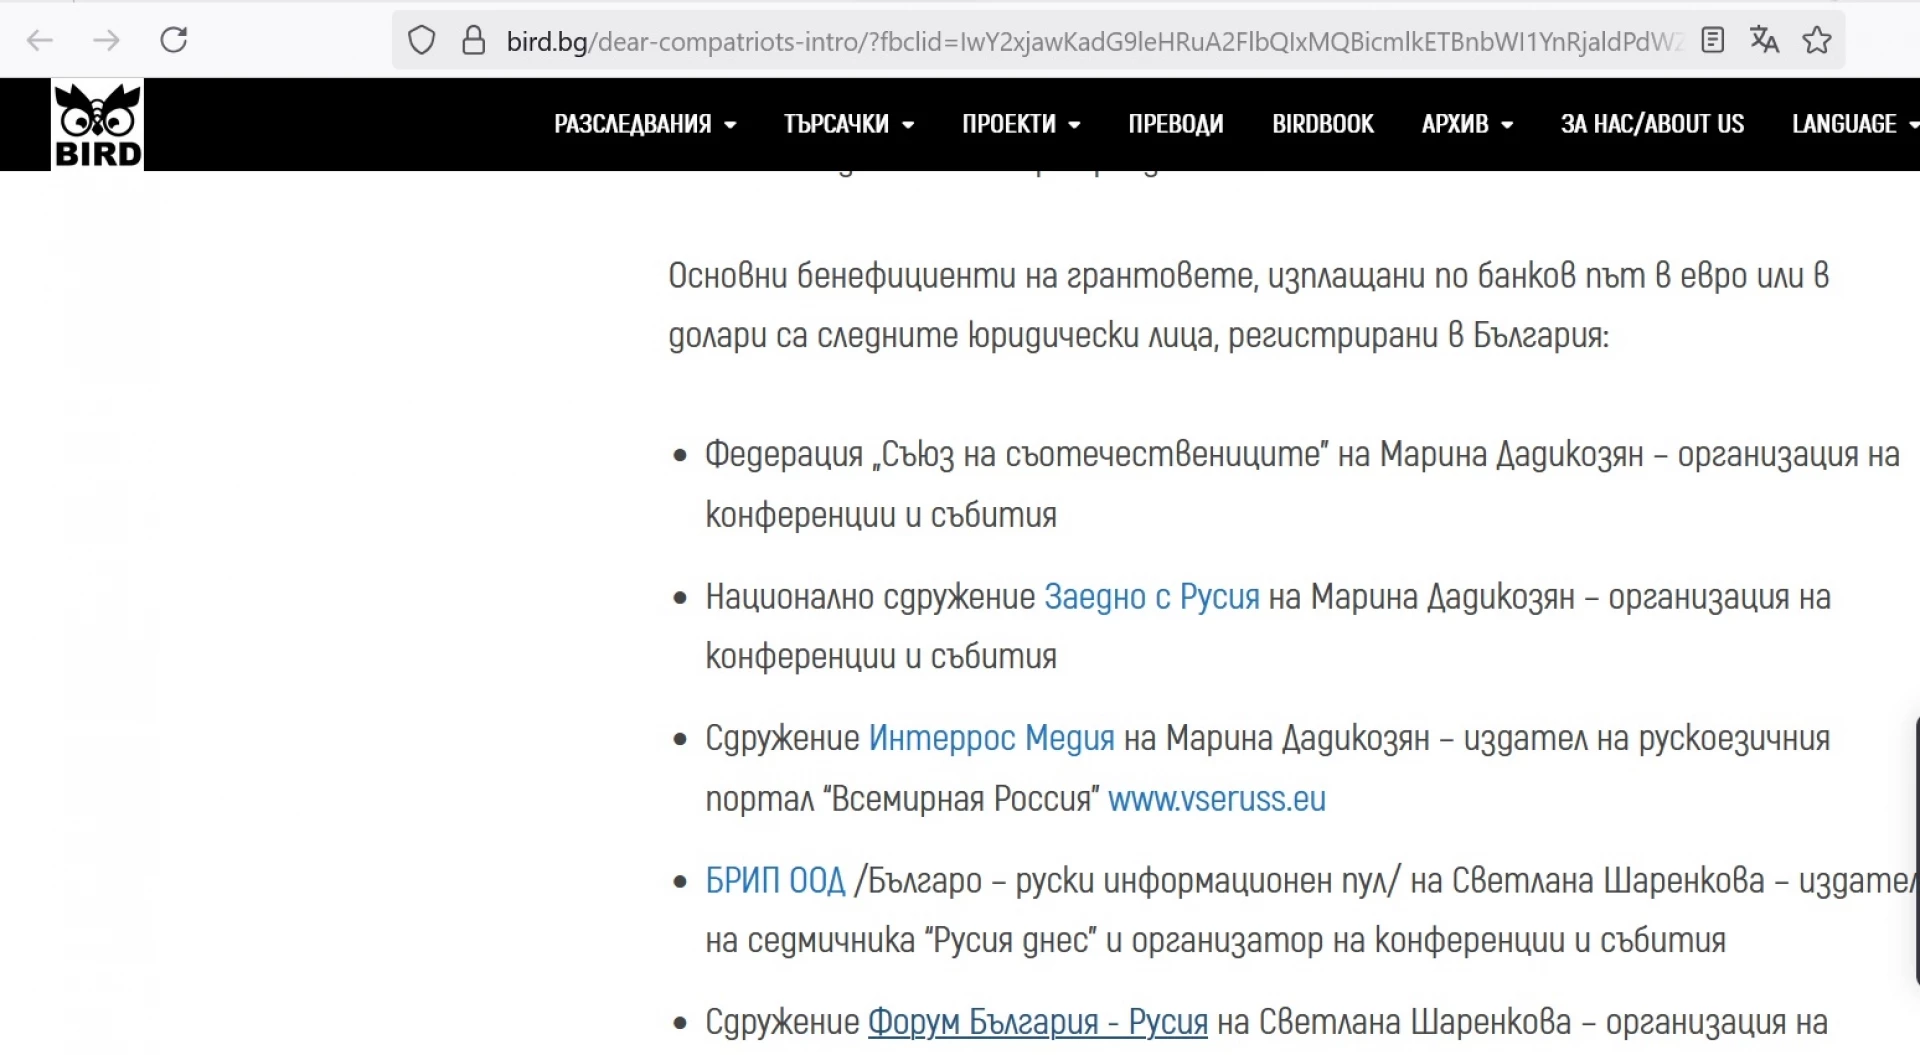Screen dimensions: 1920x1055
Task: Expand the ТЪРСАЧКИ dropdown menu
Action: tap(849, 124)
